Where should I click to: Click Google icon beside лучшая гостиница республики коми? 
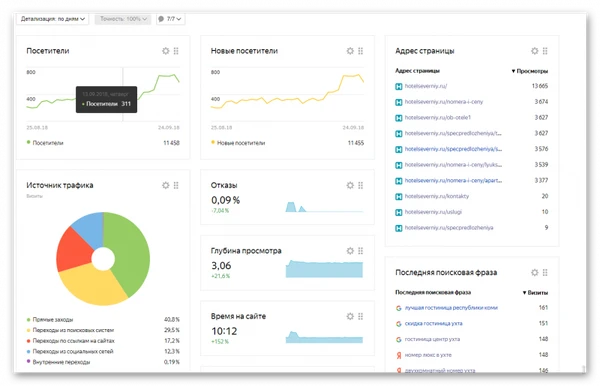tap(398, 308)
